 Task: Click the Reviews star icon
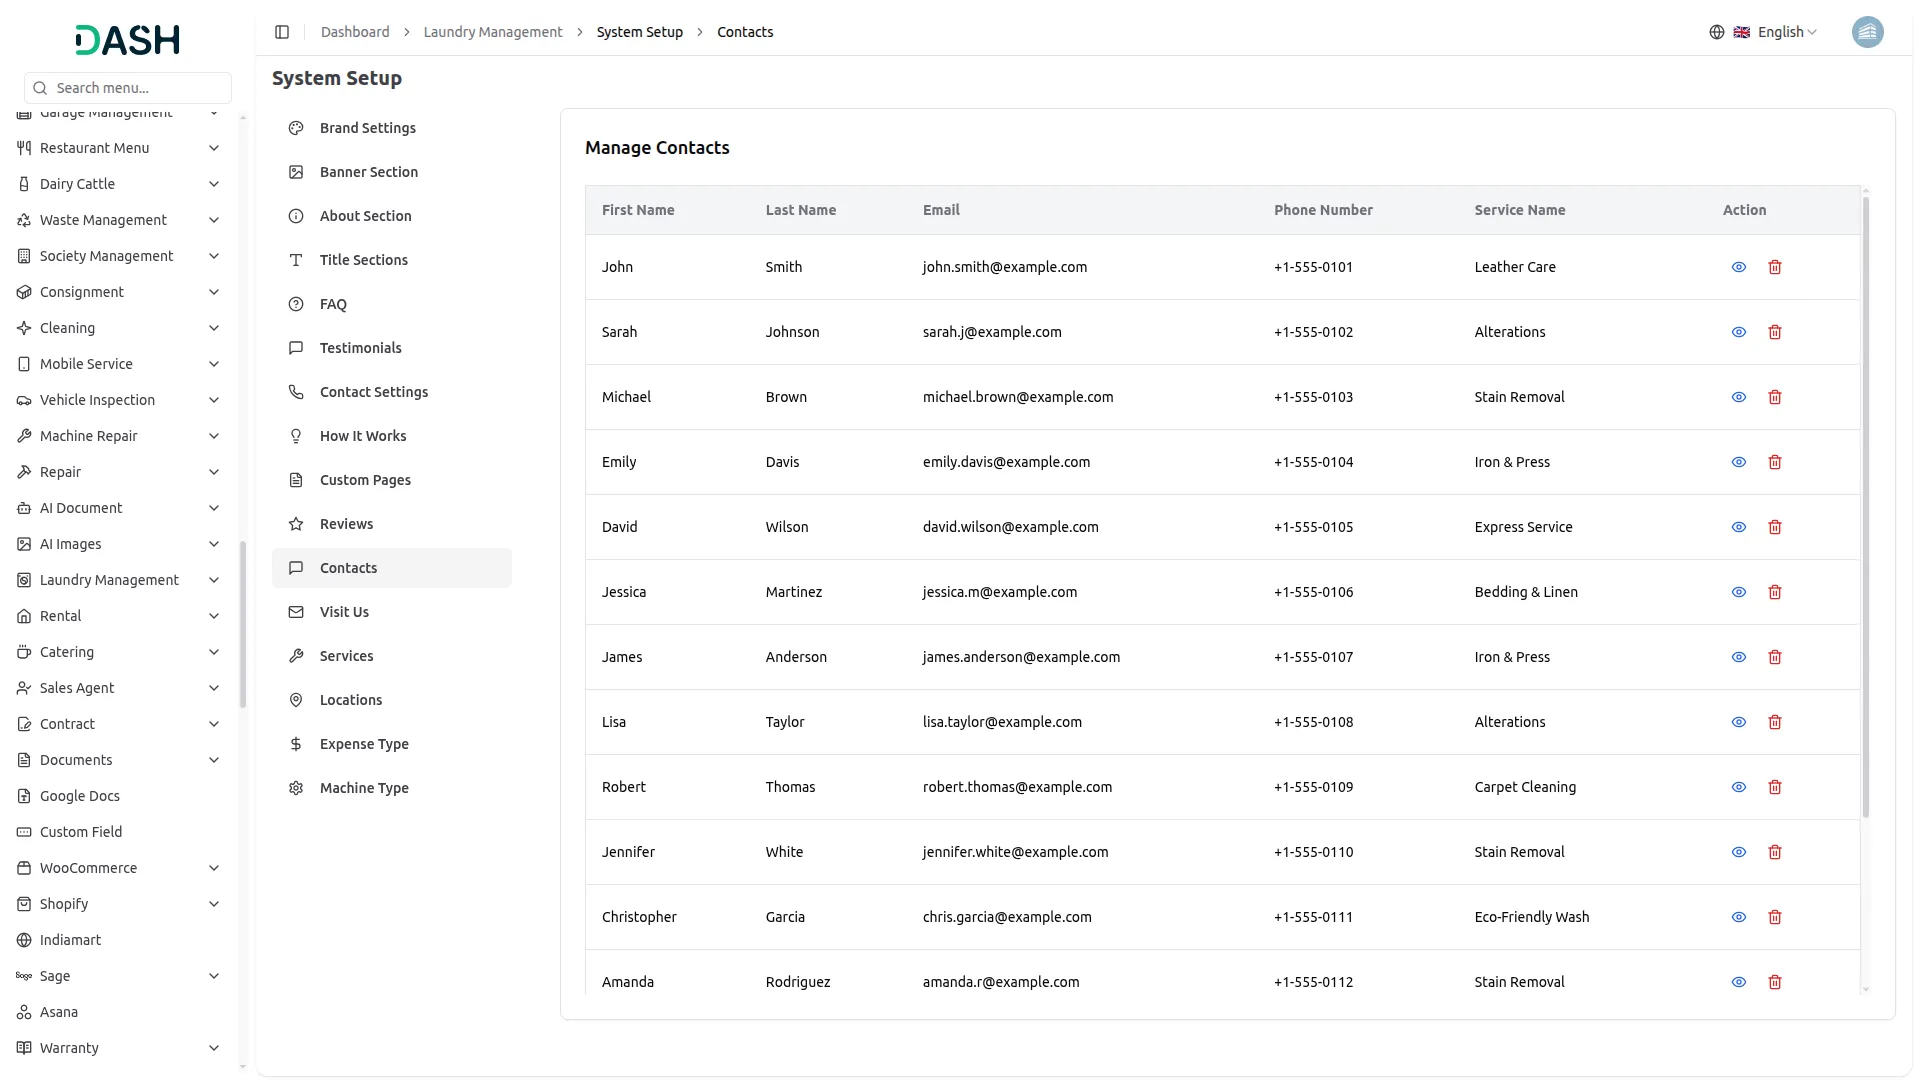[296, 524]
